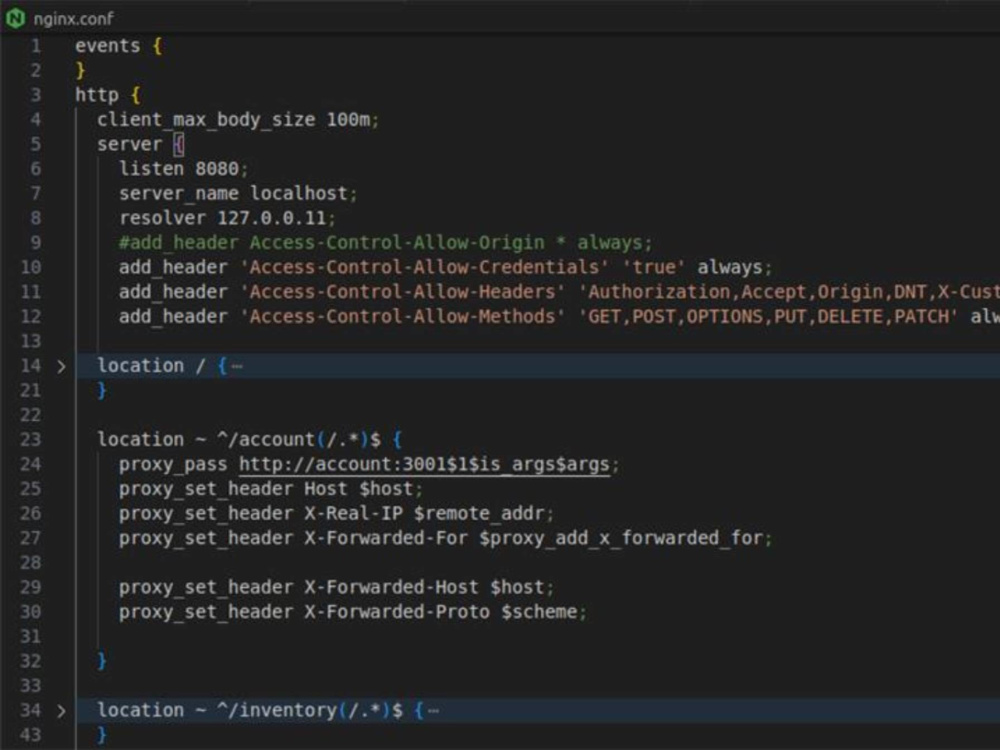Unfold the ellipsis after the inventory location brace

(434, 710)
